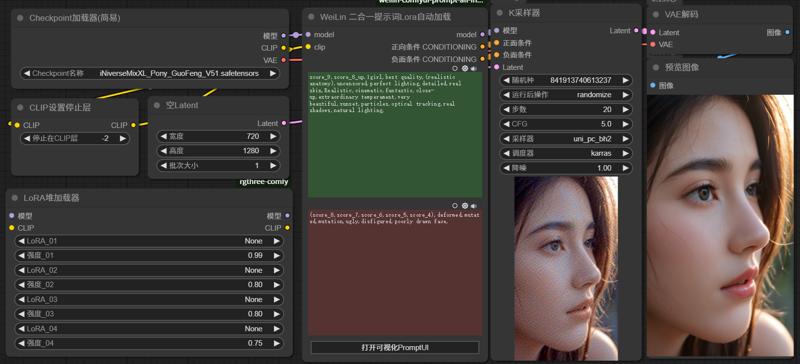Screen dimensions: 800x364
Task: Select the LoRA_01 None combo box
Action: click(149, 241)
